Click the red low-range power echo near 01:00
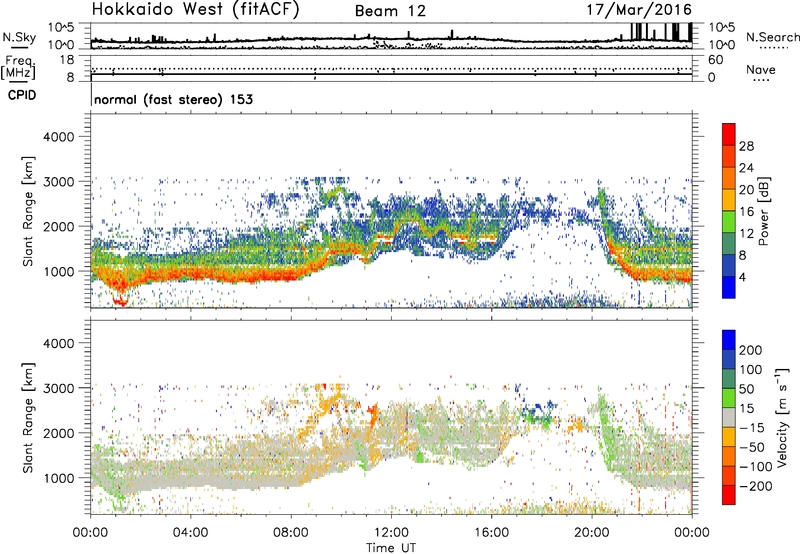This screenshot has width=800, height=554. [x=120, y=301]
